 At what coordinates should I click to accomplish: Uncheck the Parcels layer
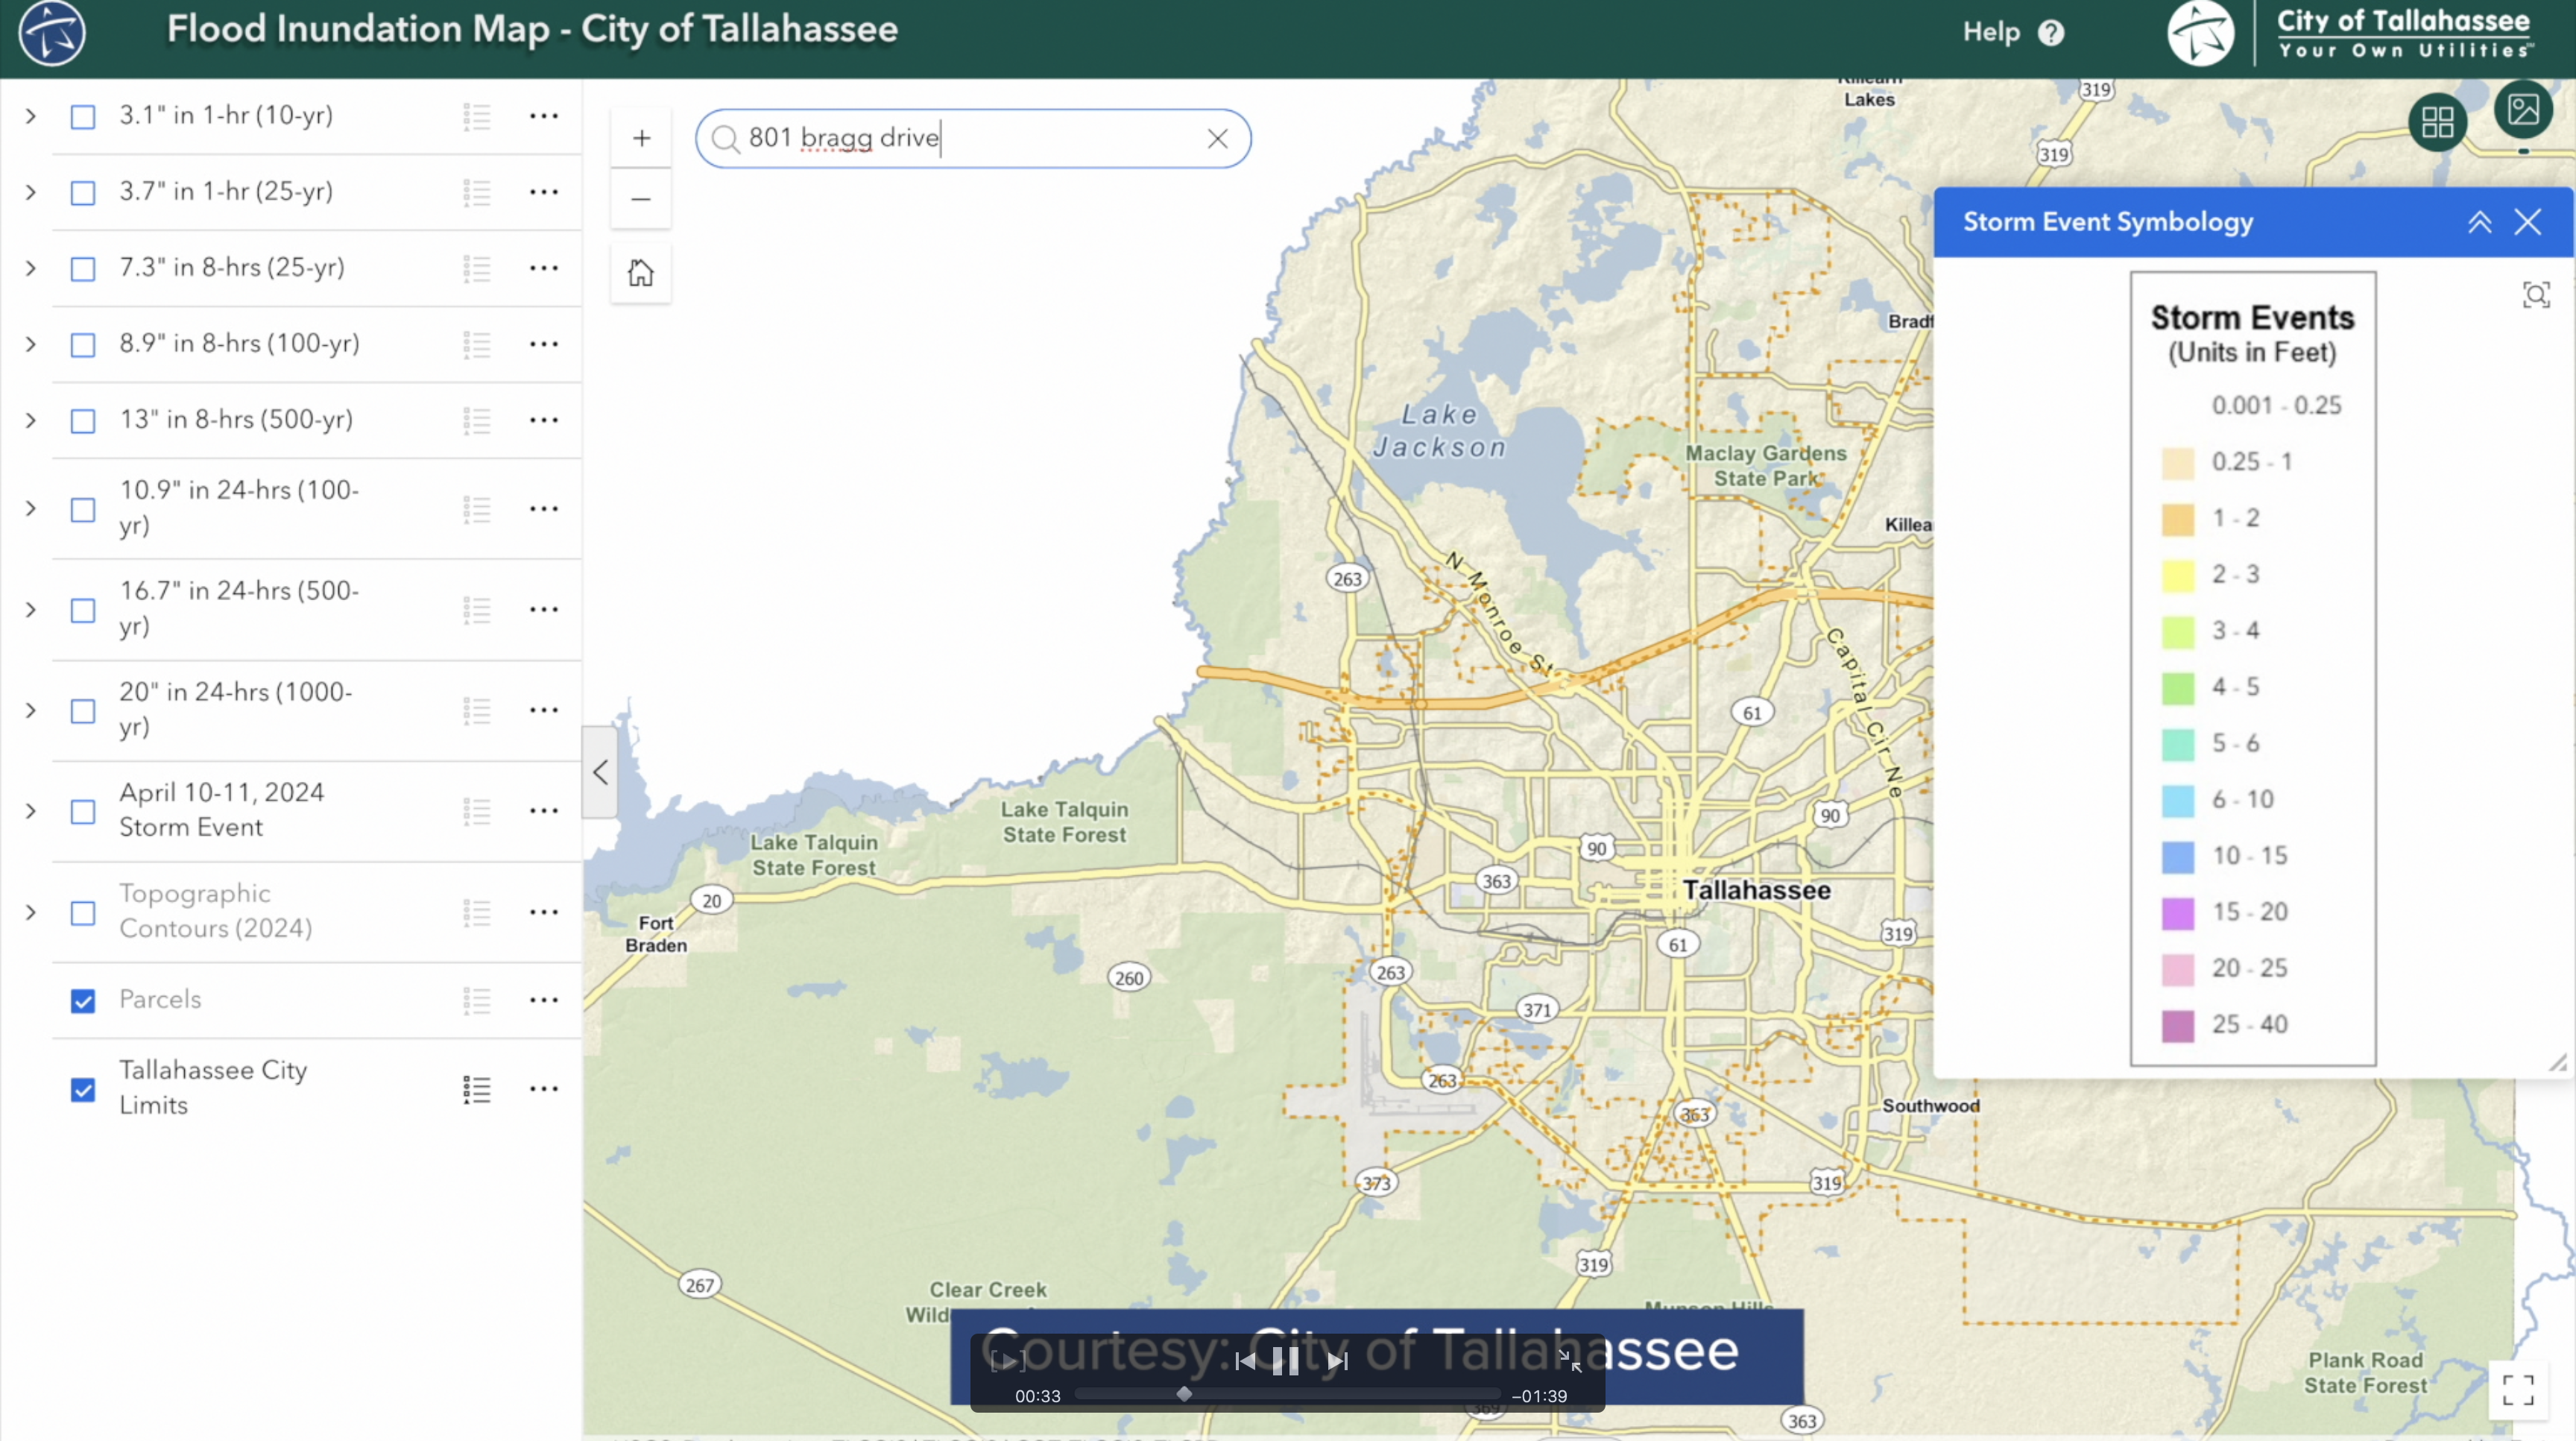tap(83, 1000)
